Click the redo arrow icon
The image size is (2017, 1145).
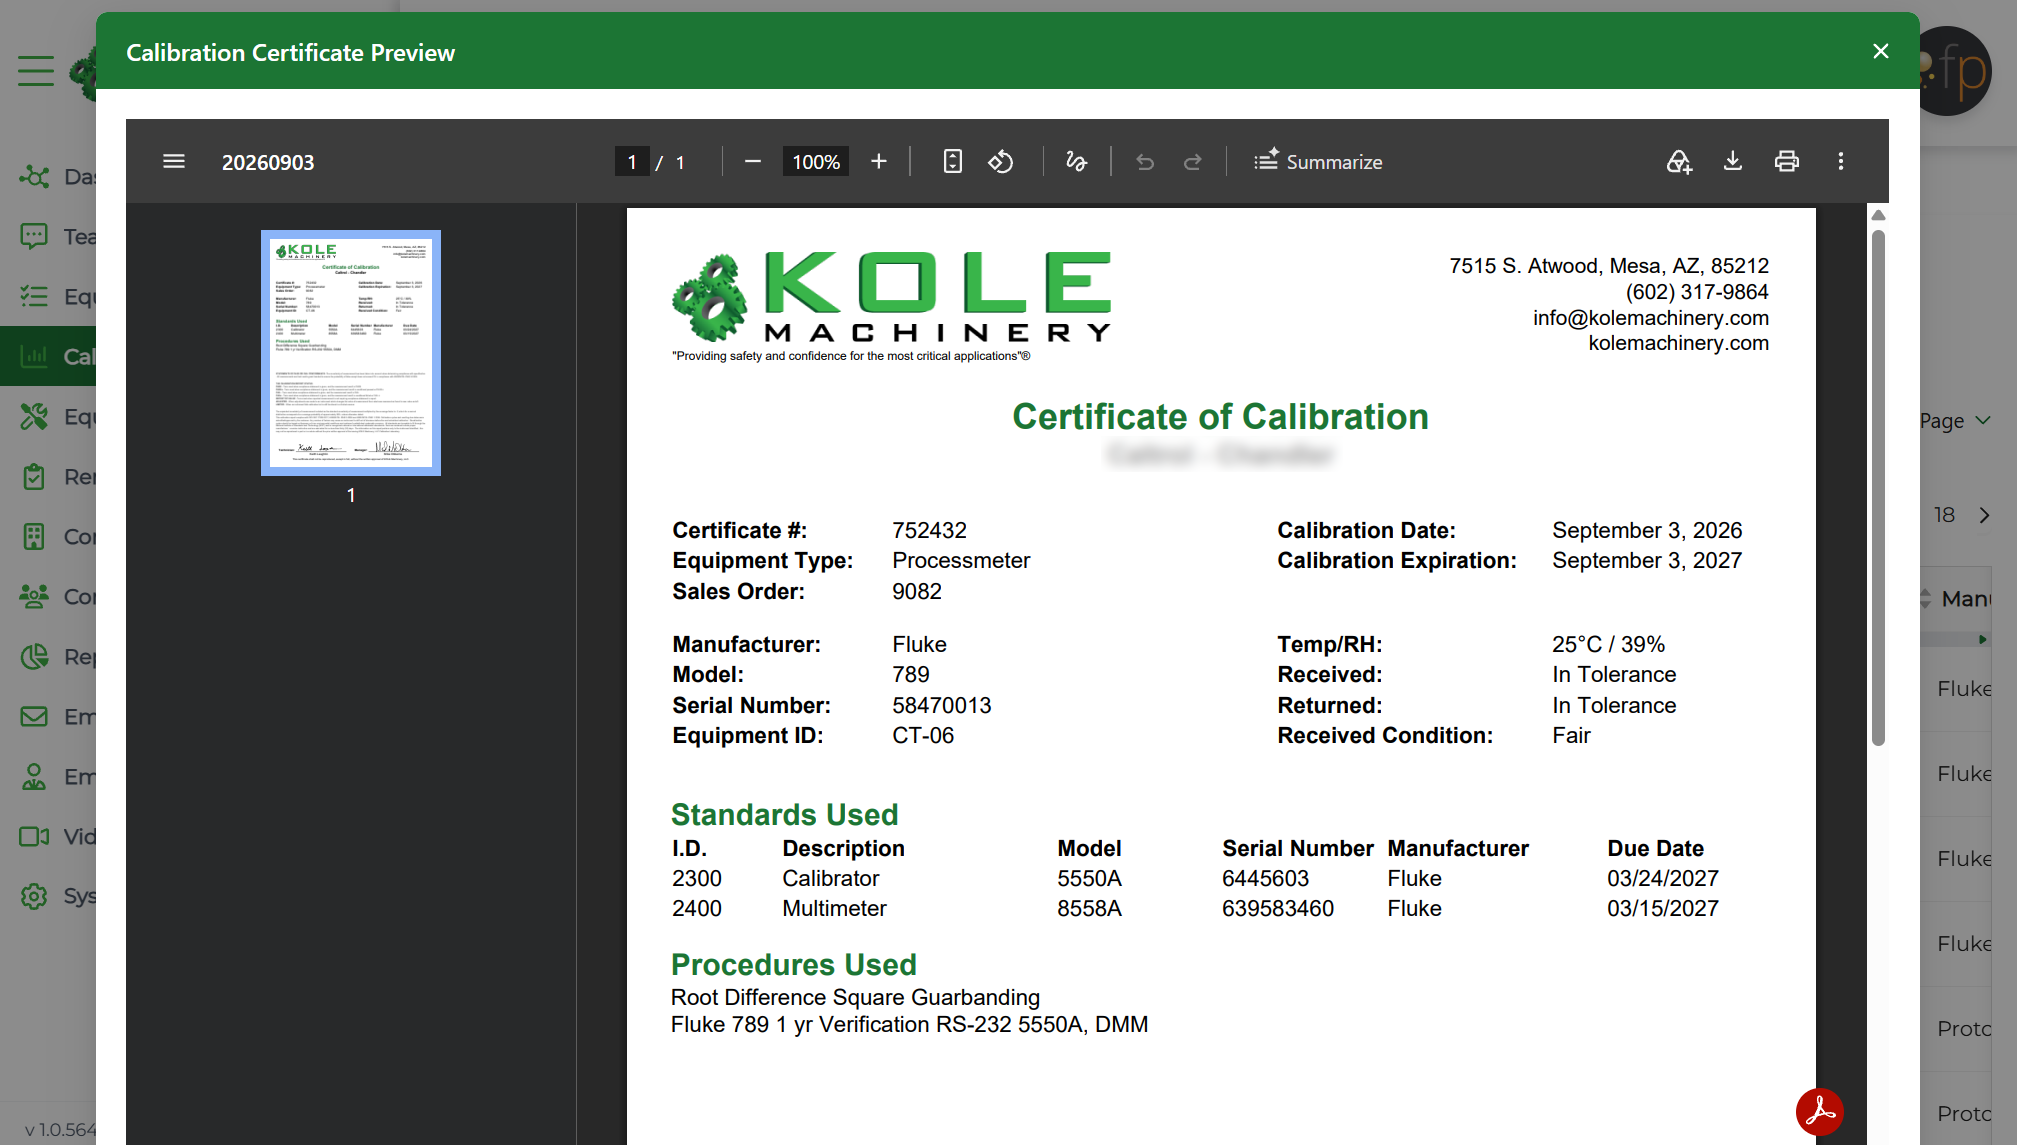(1193, 161)
